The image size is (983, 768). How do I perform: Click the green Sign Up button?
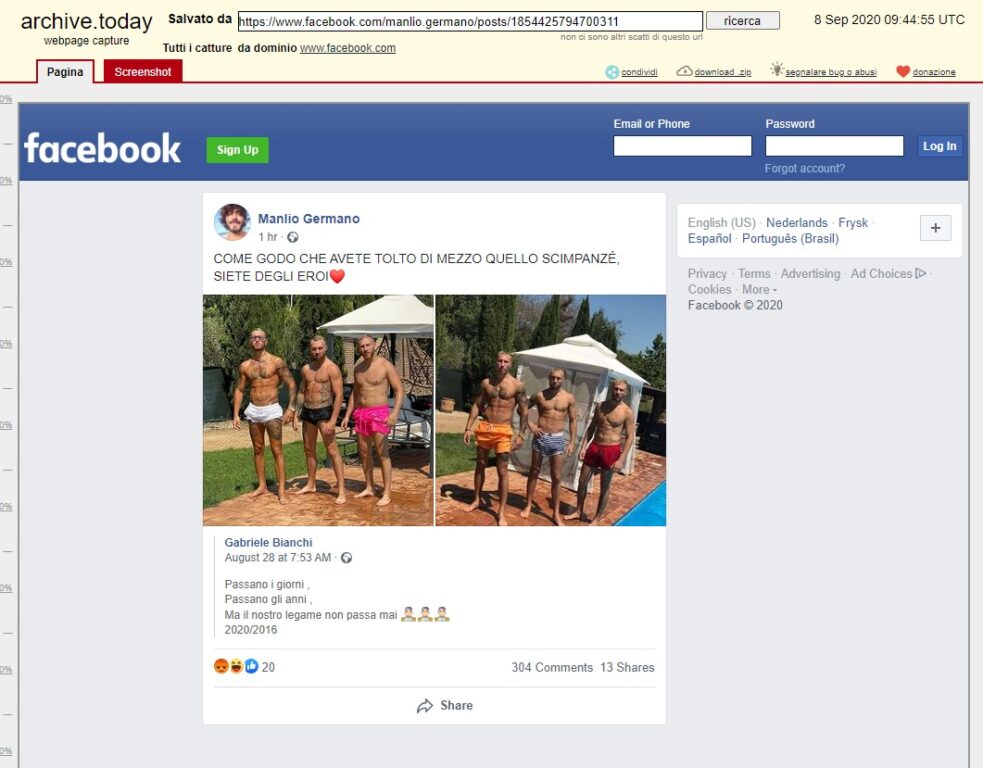pyautogui.click(x=238, y=150)
